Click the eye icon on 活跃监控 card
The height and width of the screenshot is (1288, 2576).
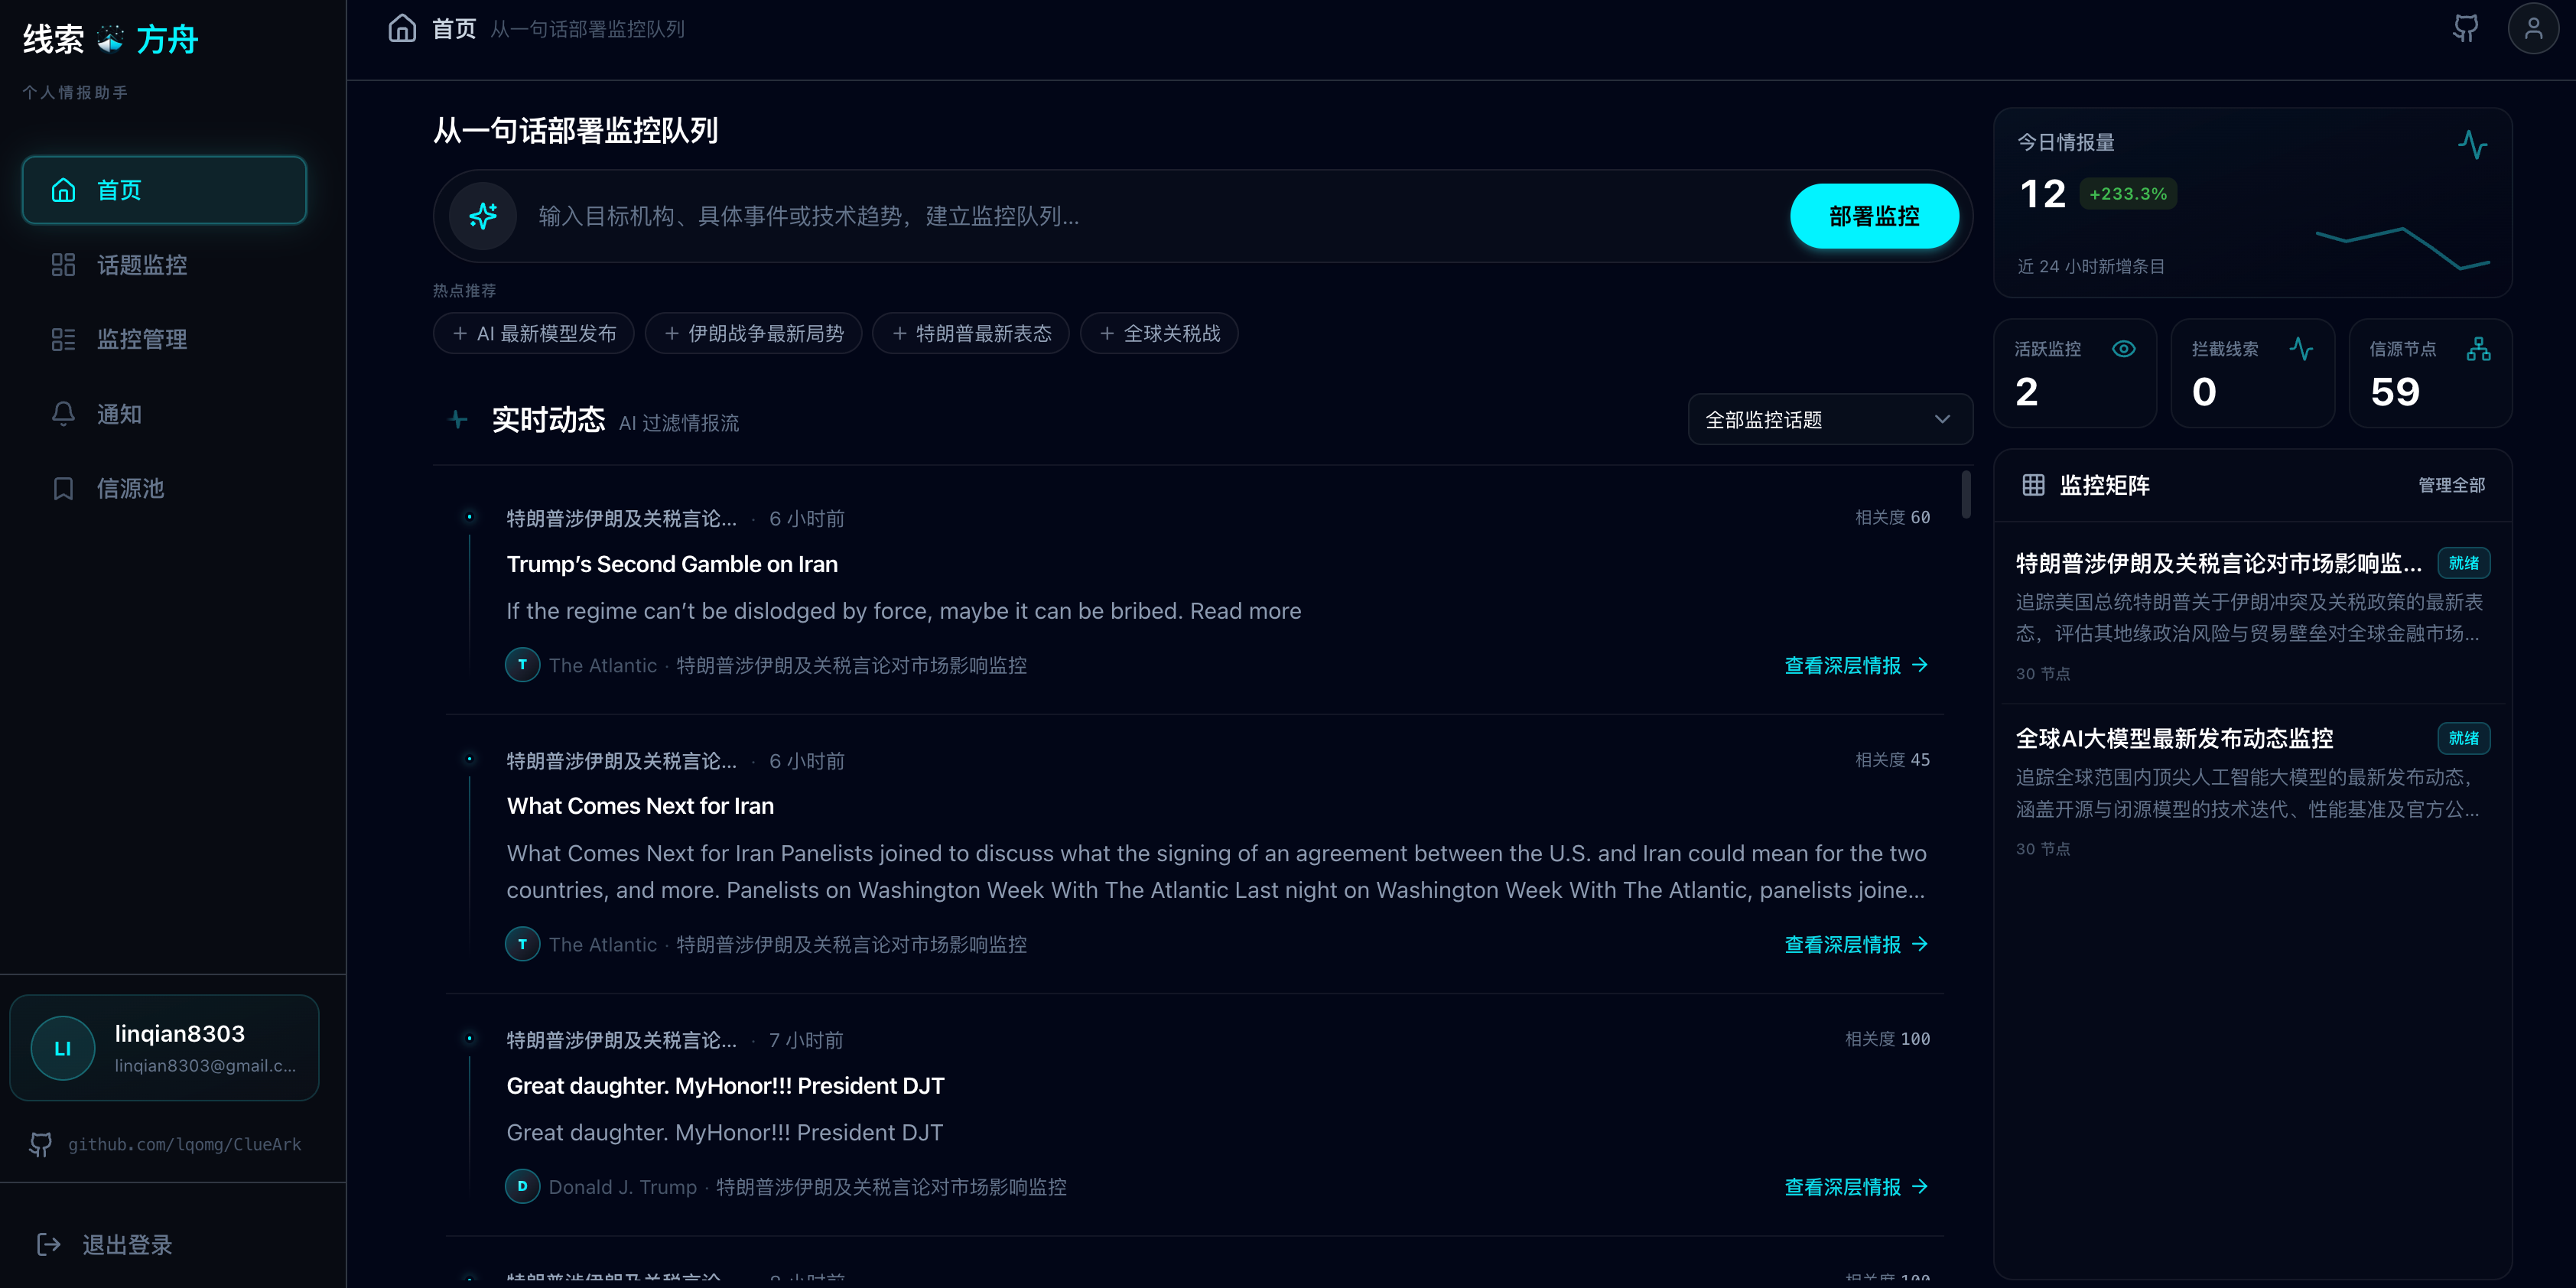click(x=2124, y=349)
